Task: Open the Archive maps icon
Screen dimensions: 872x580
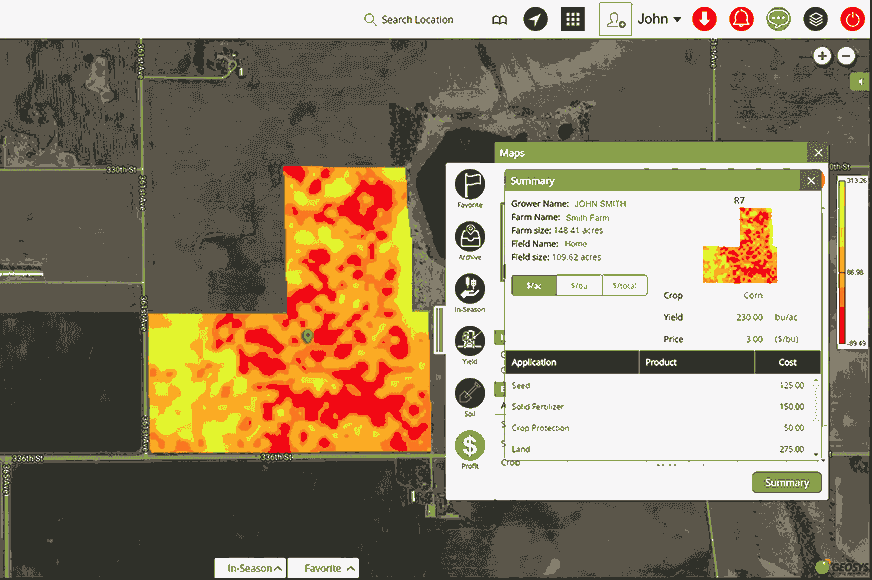Action: point(470,238)
